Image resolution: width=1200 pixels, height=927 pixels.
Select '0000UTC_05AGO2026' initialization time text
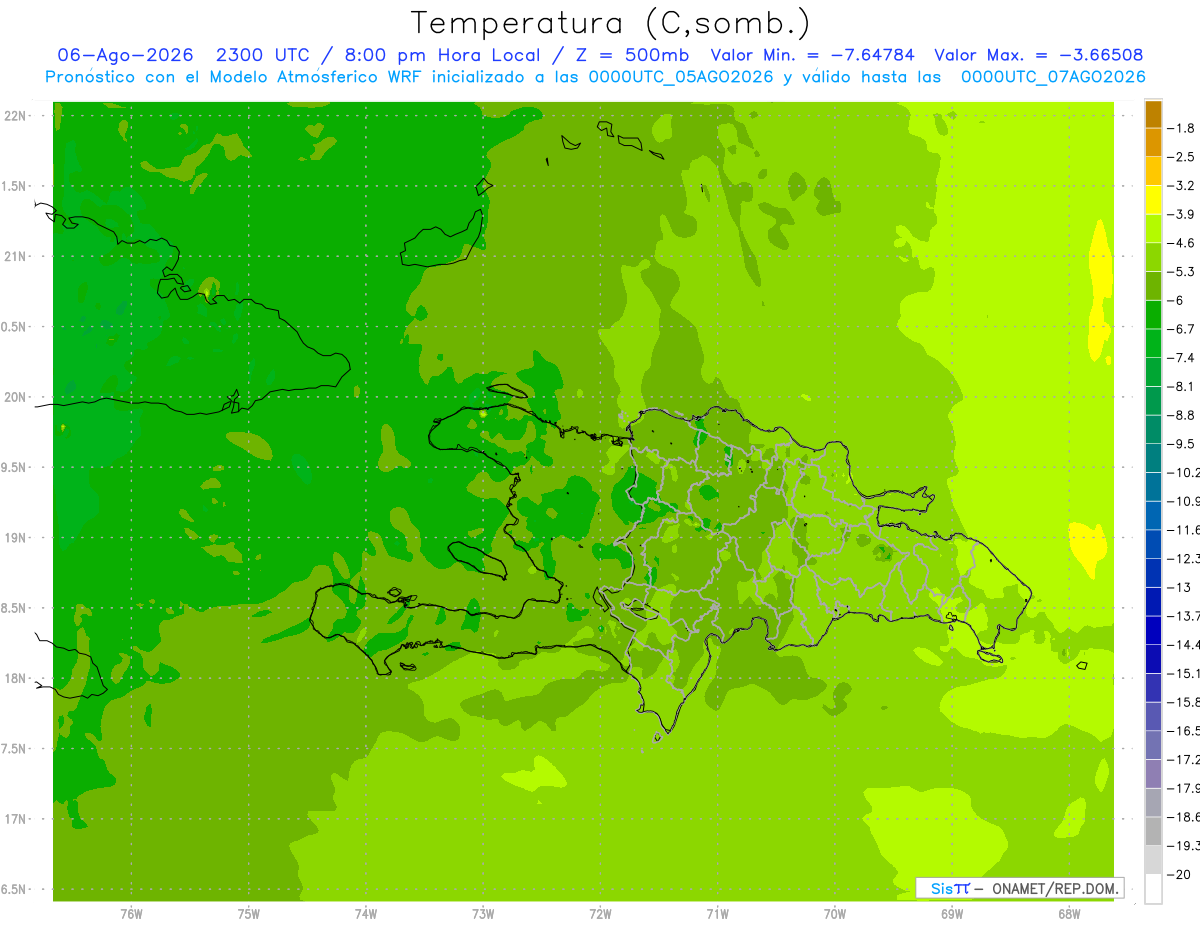point(681,77)
